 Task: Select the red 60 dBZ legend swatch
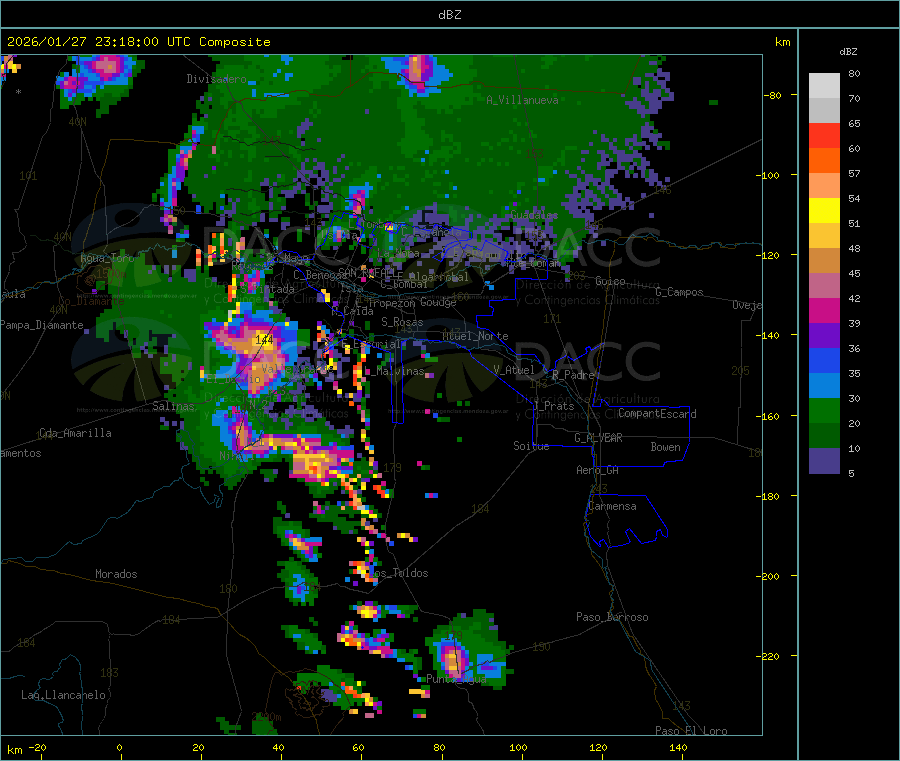(824, 135)
